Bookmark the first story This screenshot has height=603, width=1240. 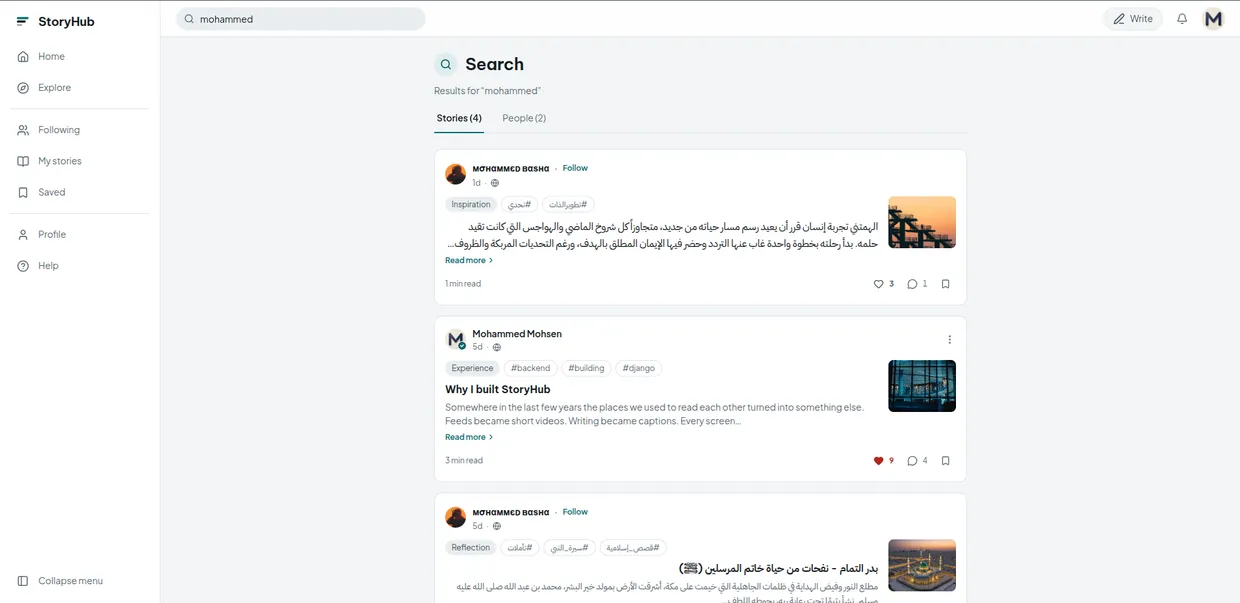pyautogui.click(x=946, y=284)
